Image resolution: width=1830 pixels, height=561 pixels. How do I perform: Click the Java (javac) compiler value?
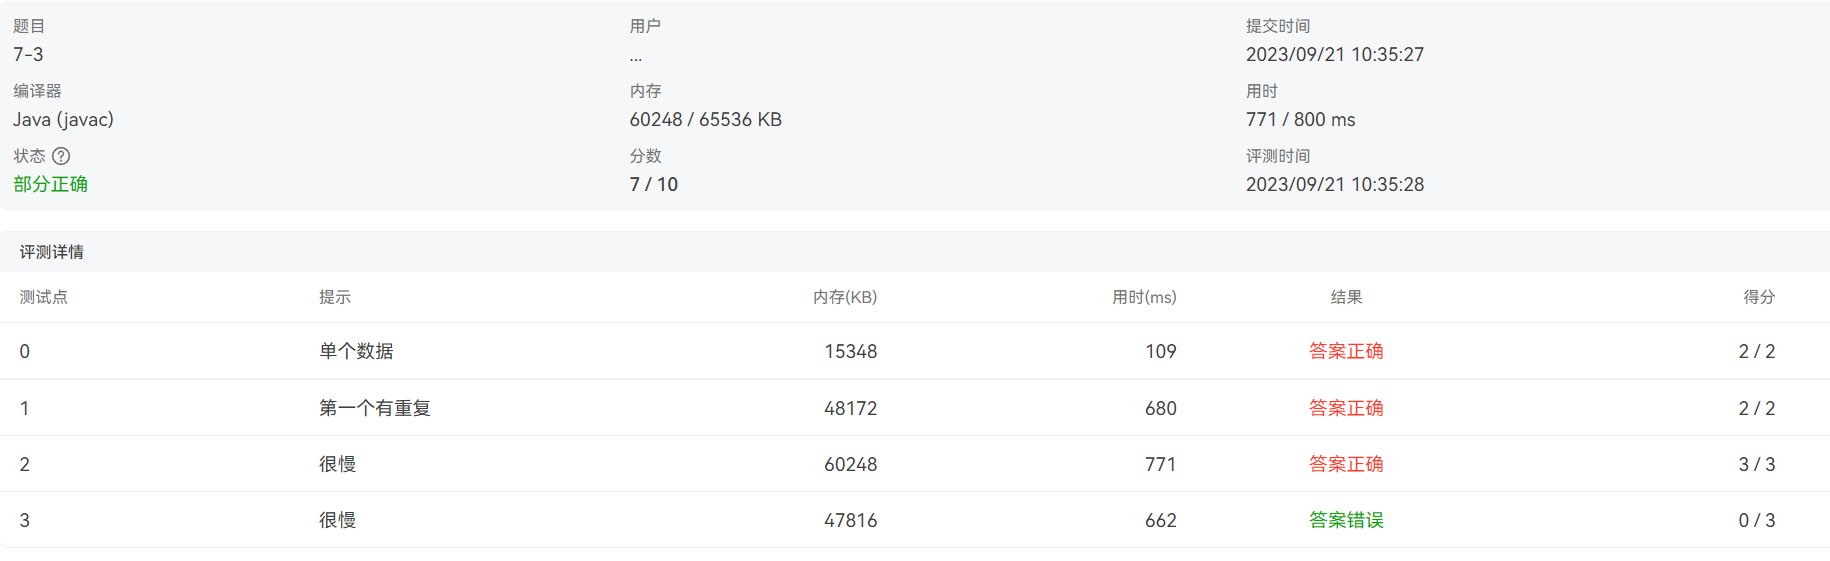tap(63, 119)
